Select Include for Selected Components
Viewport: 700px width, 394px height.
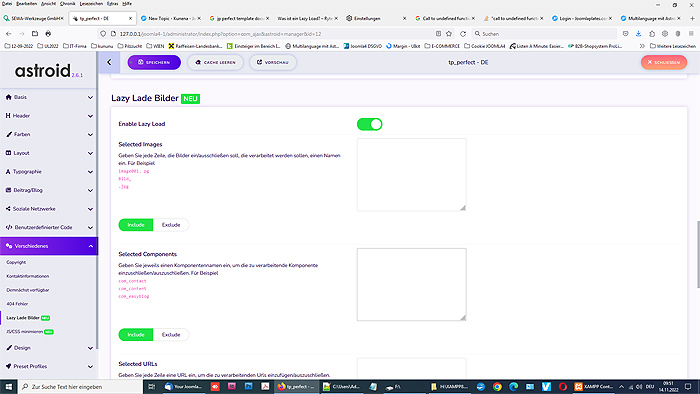point(136,335)
